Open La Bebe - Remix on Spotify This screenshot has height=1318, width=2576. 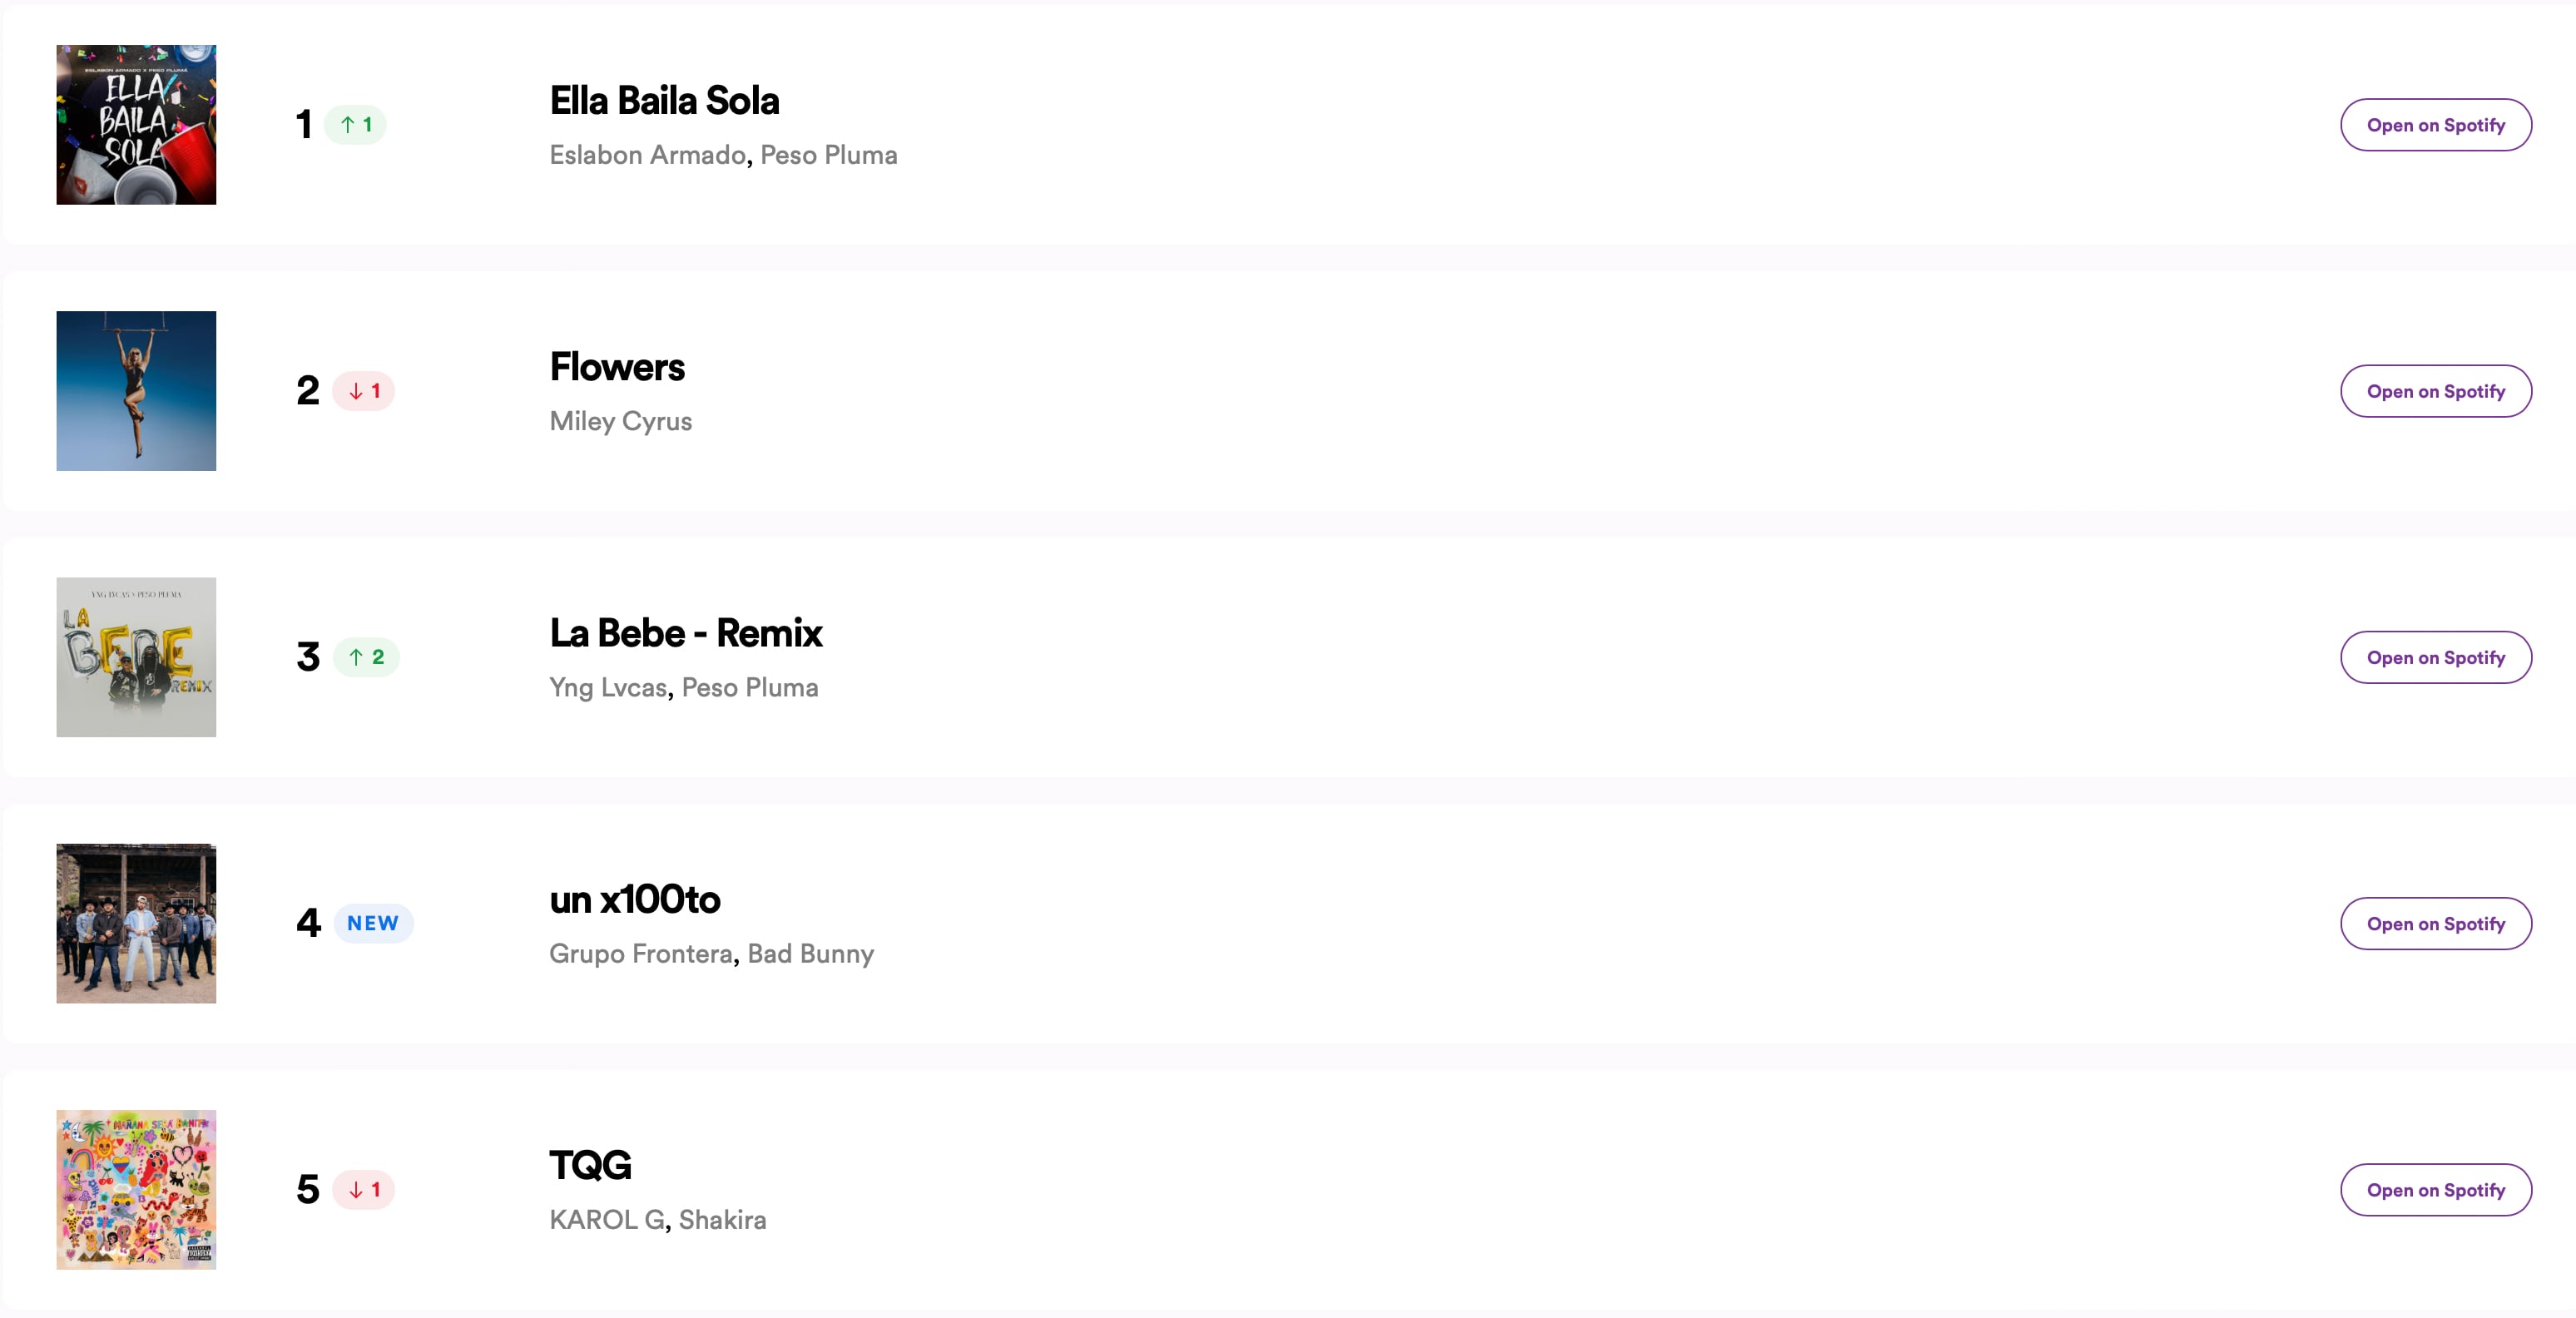coord(2436,657)
